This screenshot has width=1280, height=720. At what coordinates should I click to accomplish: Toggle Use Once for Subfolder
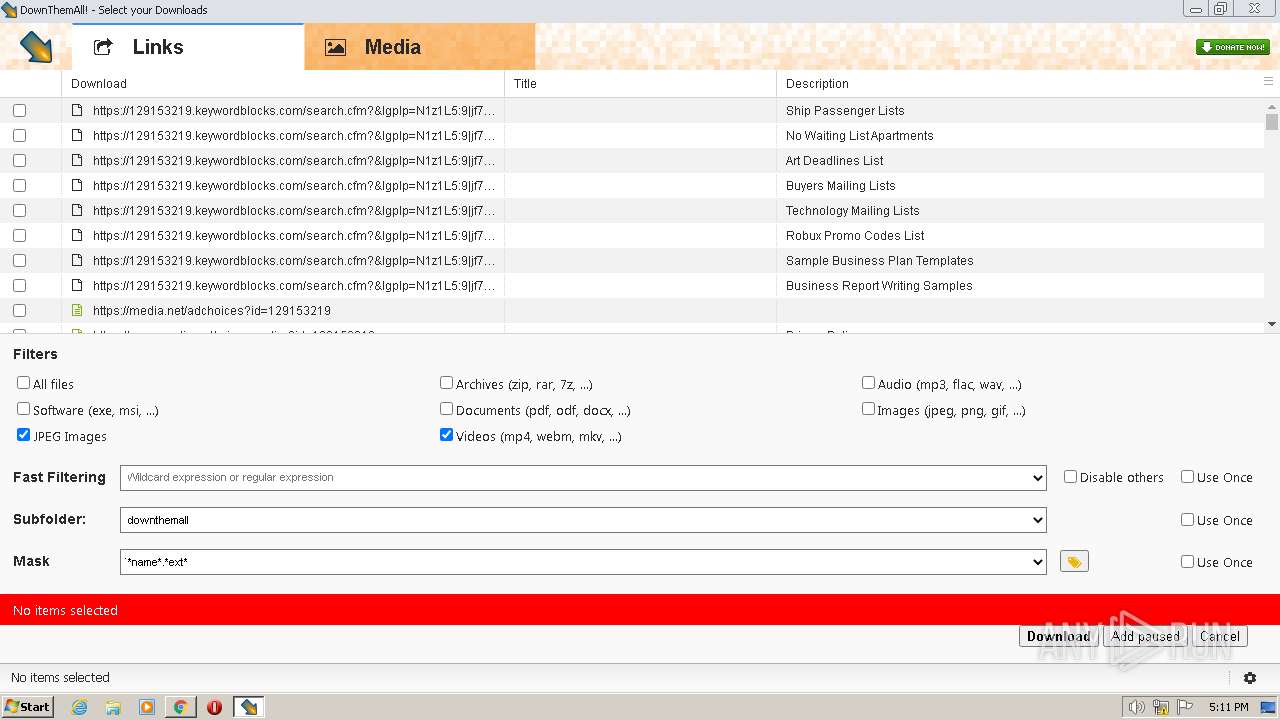[x=1187, y=519]
